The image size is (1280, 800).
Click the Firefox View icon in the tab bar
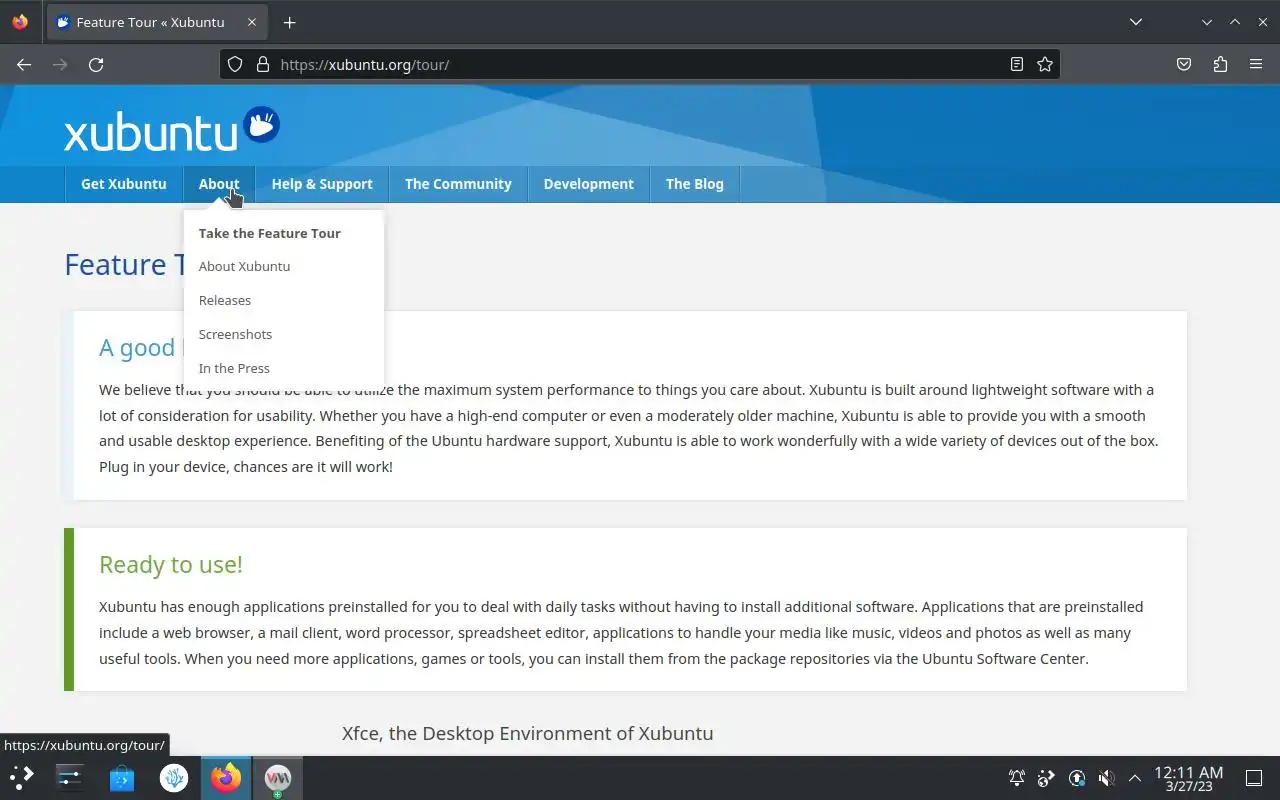(x=20, y=22)
